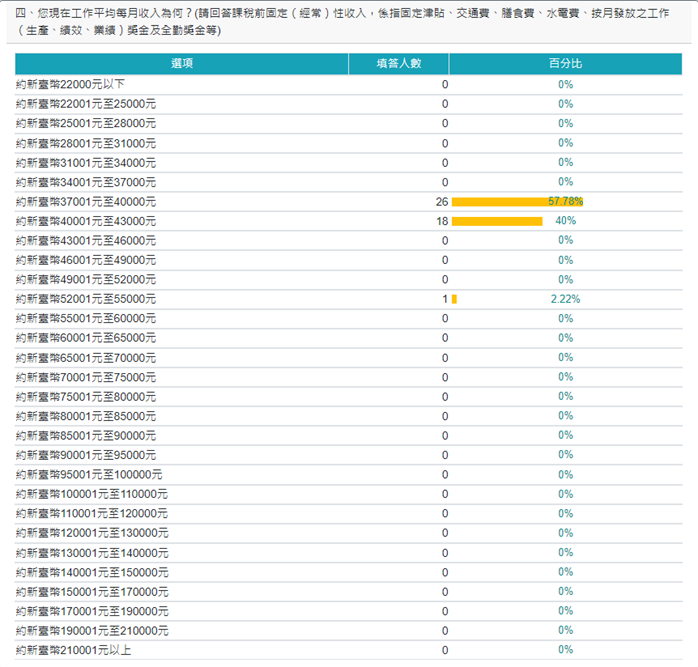
Task: Click the orange bar in the 40001元至43000元 row
Action: (497, 221)
